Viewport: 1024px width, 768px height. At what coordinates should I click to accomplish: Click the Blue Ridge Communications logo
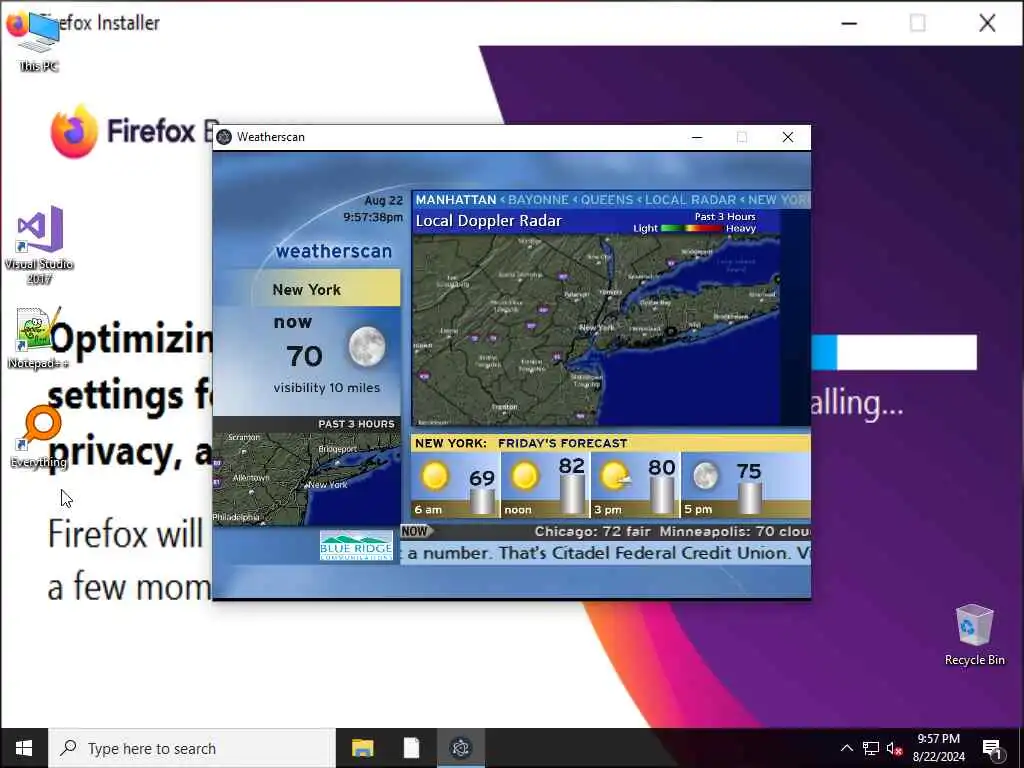(x=356, y=545)
